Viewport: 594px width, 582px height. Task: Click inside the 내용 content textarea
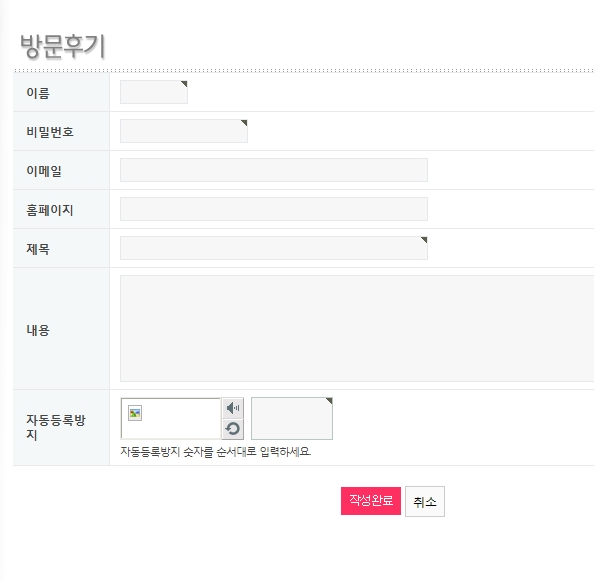point(357,329)
